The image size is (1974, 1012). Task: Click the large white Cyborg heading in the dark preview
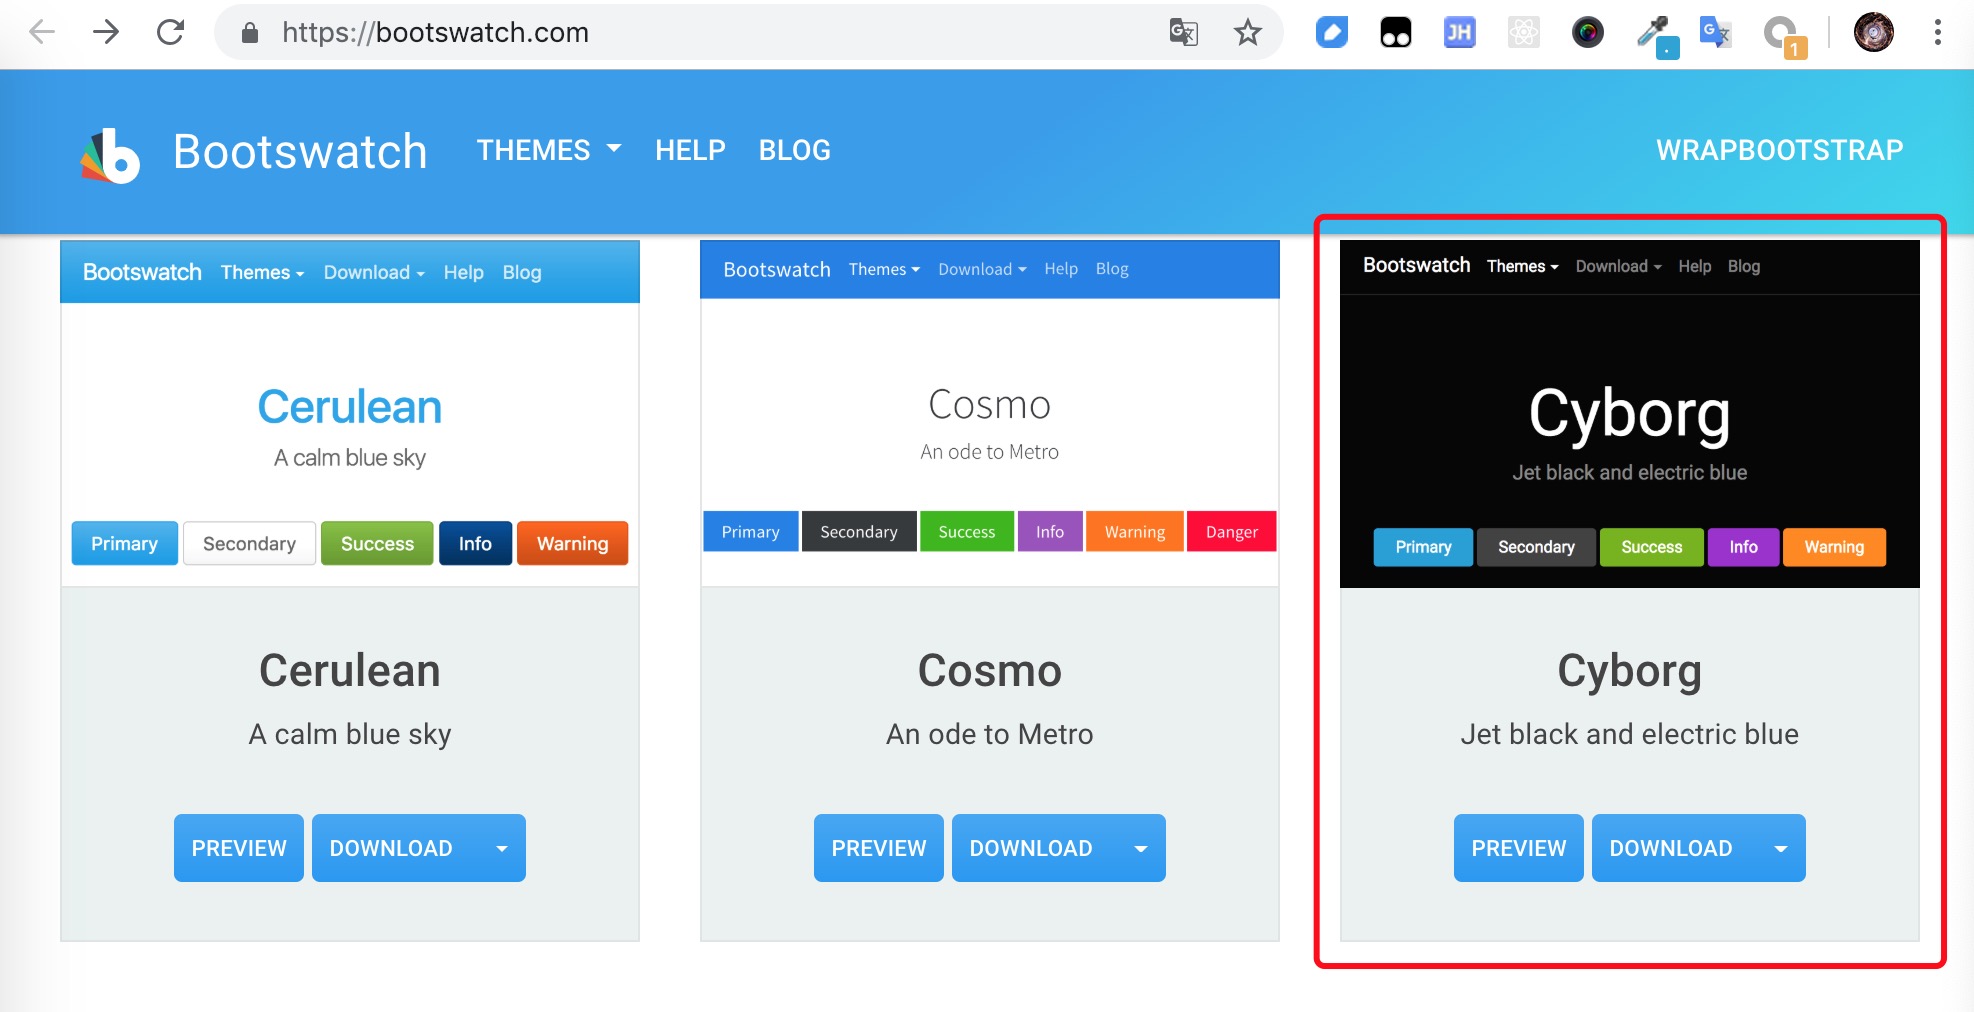[1630, 414]
